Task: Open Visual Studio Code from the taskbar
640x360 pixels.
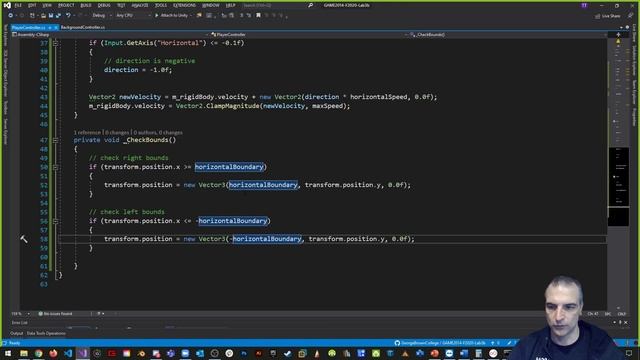Action: click(68, 353)
